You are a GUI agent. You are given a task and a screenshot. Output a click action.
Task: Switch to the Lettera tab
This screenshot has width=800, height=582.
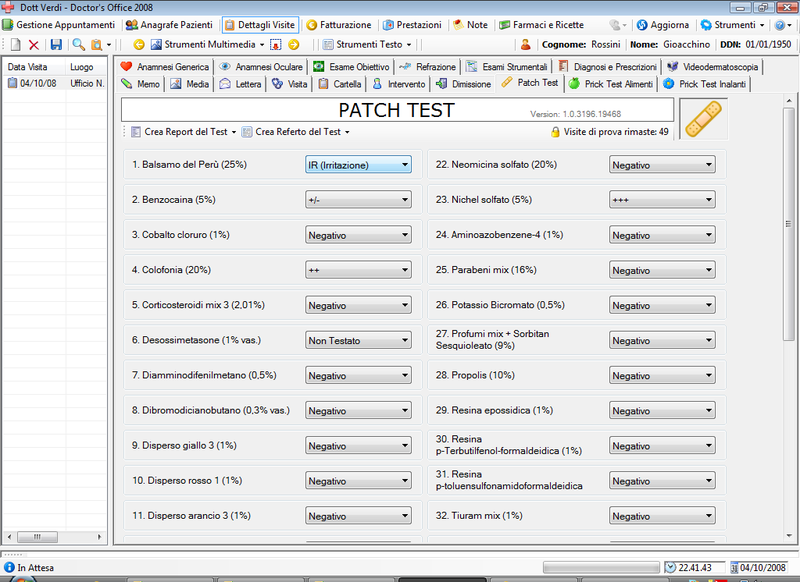click(240, 84)
